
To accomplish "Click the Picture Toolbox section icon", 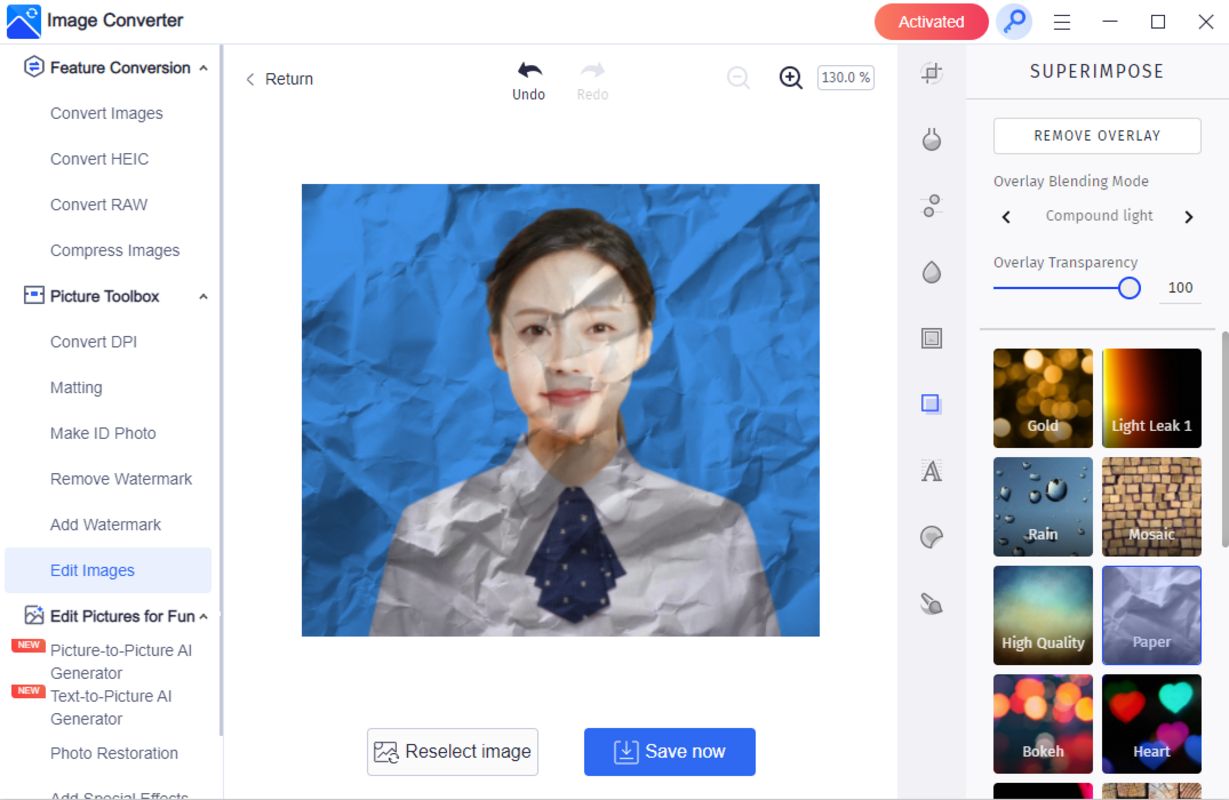I will point(33,295).
